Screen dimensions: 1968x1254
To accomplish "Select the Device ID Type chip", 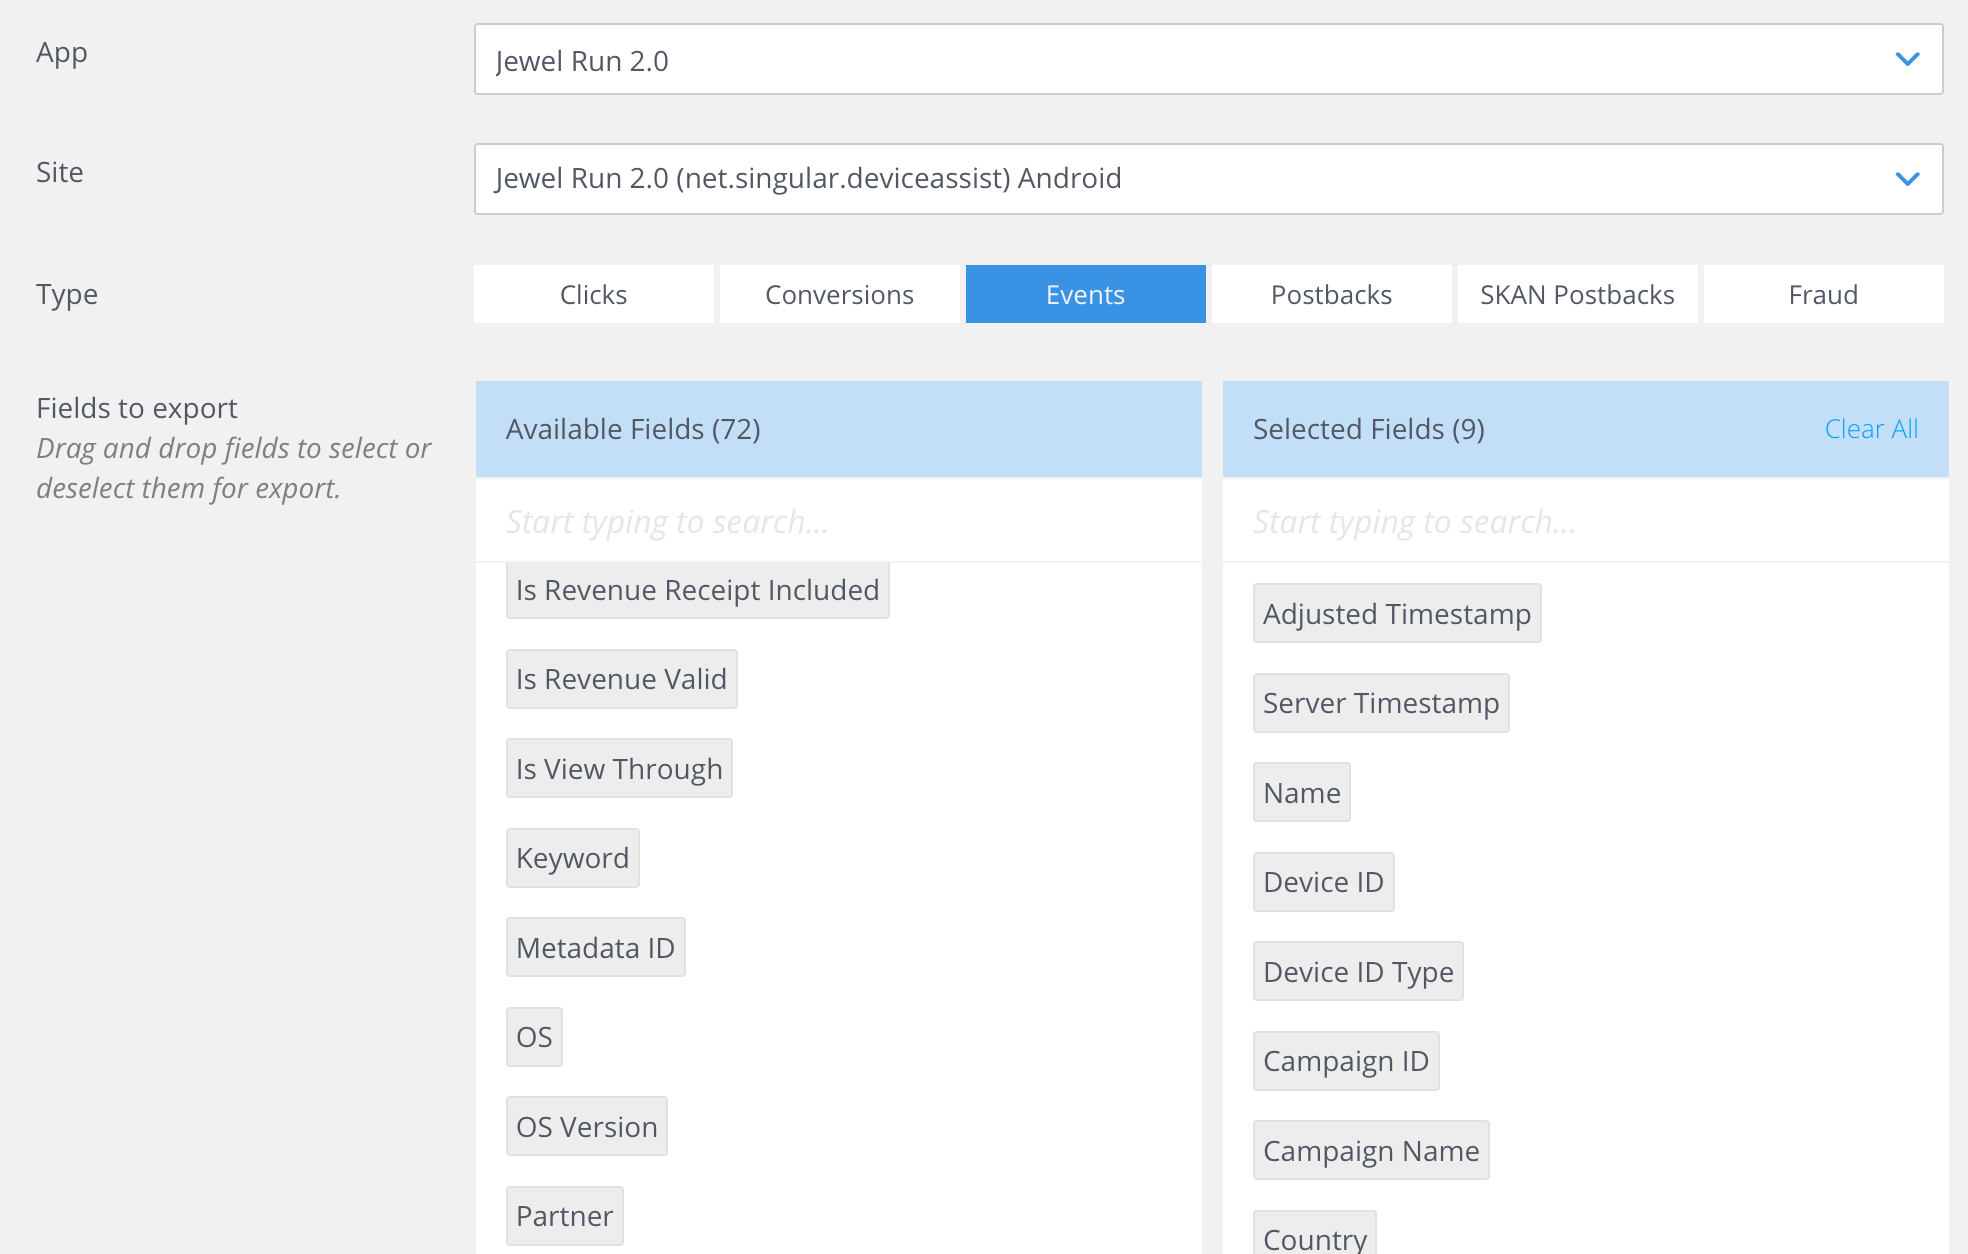I will pos(1357,971).
